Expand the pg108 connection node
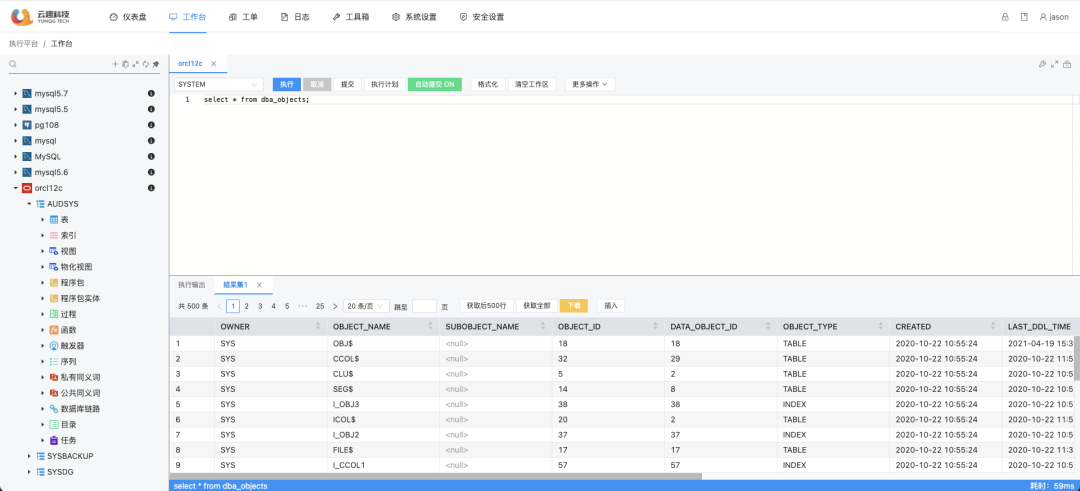 [15, 125]
